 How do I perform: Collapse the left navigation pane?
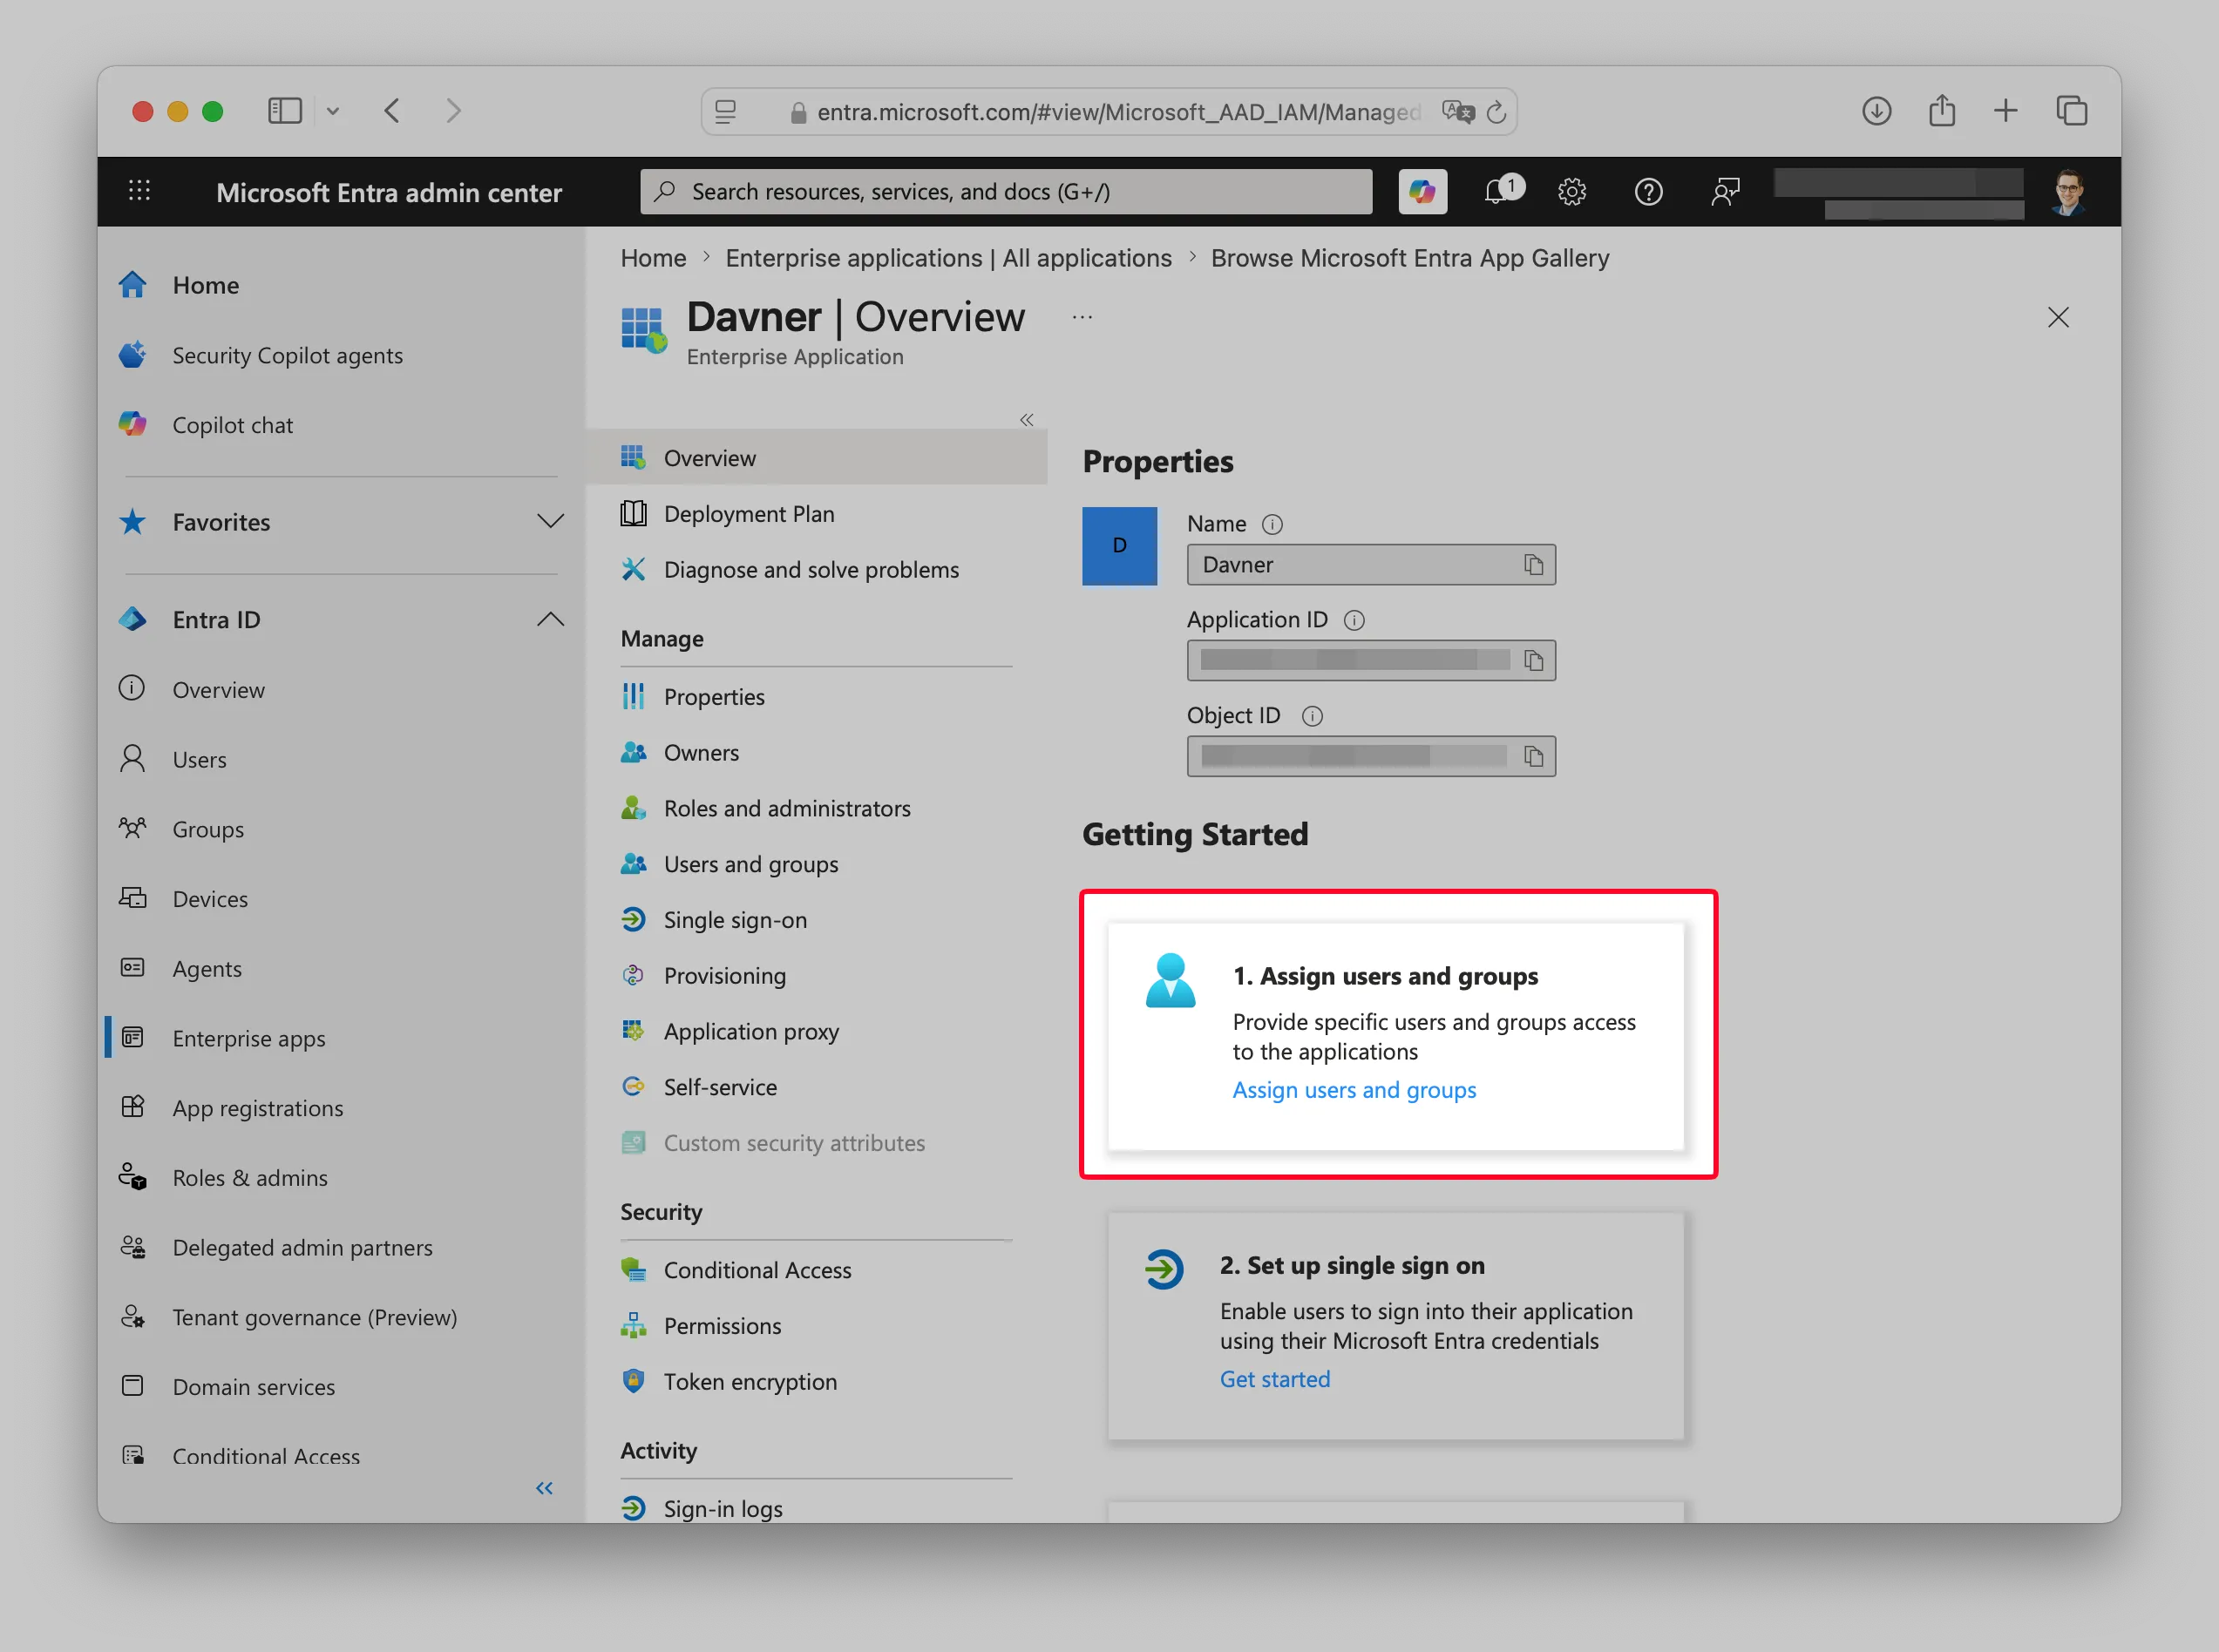tap(544, 1488)
